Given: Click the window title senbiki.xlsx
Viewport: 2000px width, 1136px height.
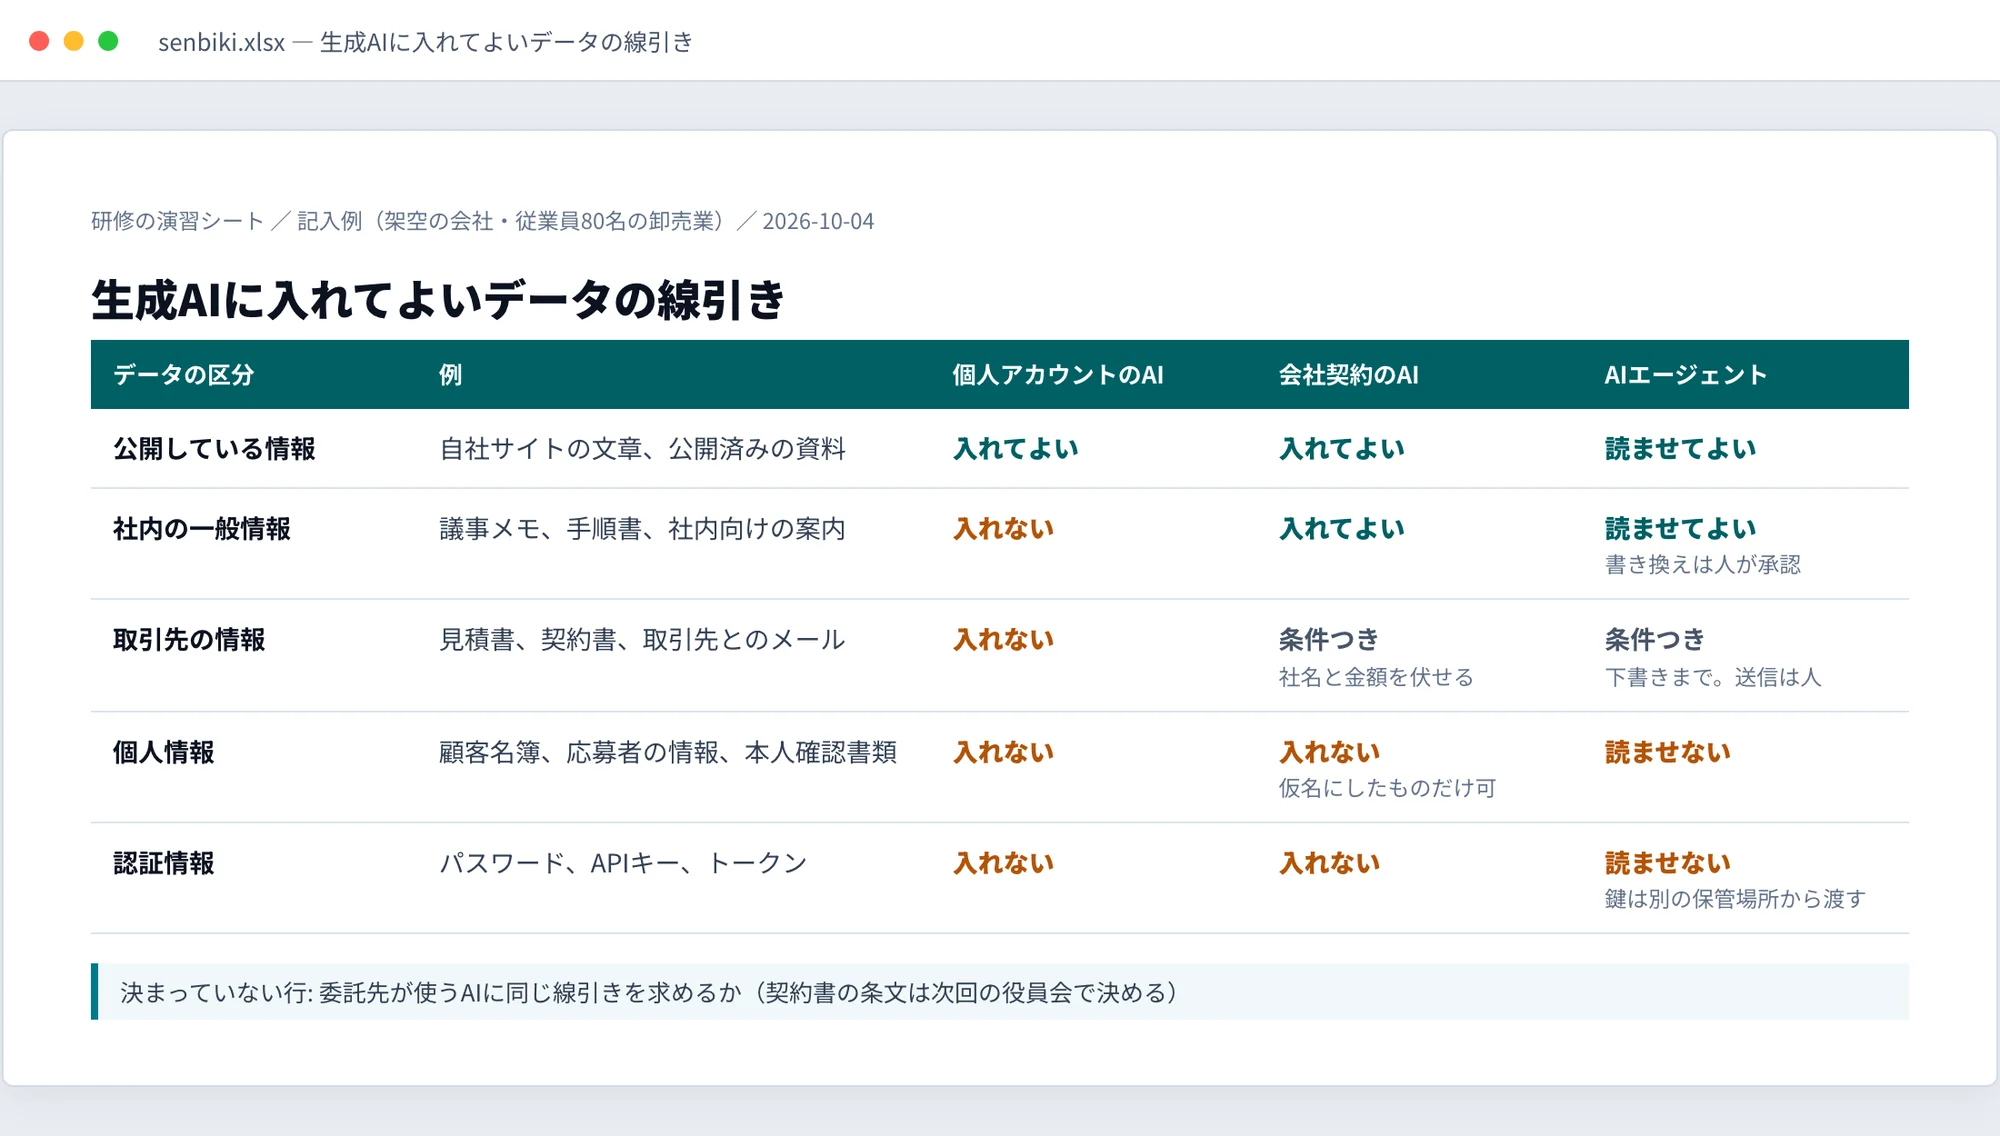Looking at the screenshot, I should [425, 42].
